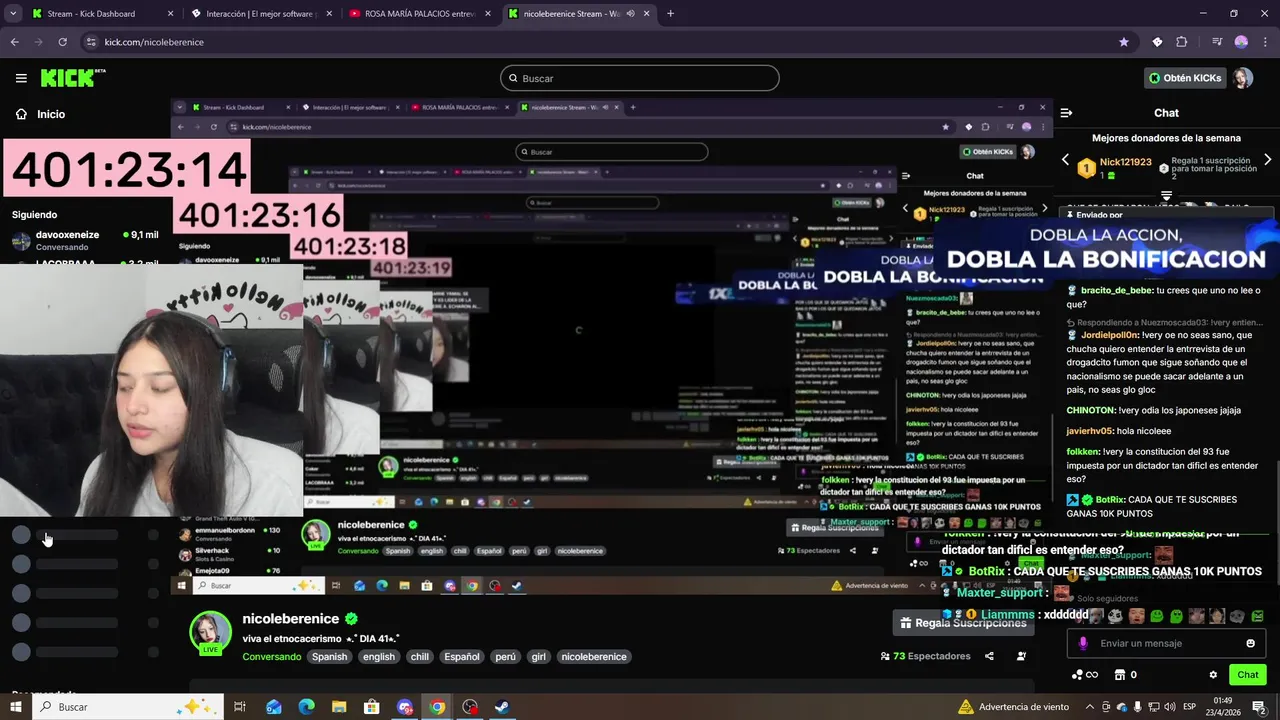The image size is (1280, 720).
Task: Open the media controls toolbar icon
Action: click(1217, 42)
